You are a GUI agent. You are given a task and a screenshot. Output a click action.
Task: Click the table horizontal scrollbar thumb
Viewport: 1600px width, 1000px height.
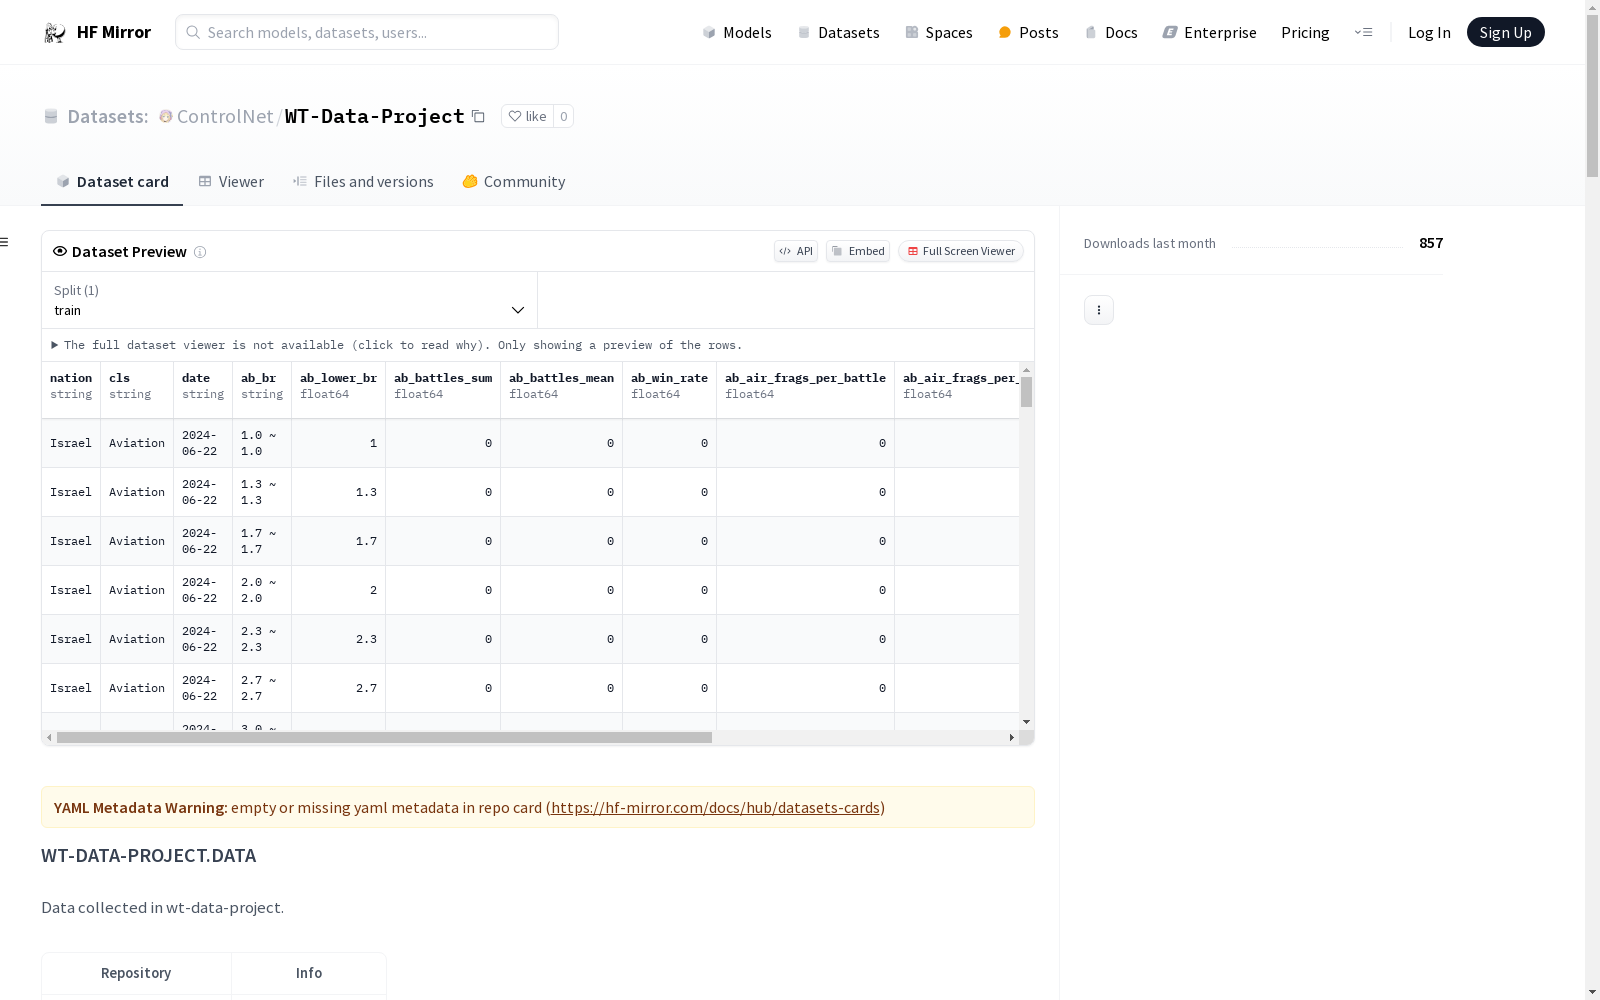pos(384,738)
